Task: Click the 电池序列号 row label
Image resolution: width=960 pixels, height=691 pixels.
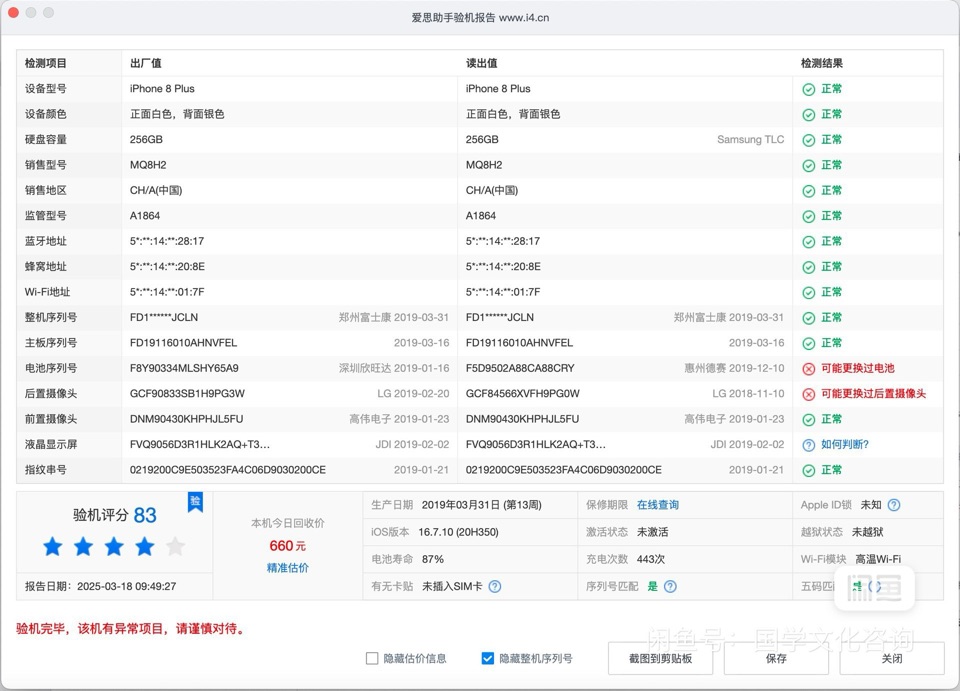Action: [51, 368]
